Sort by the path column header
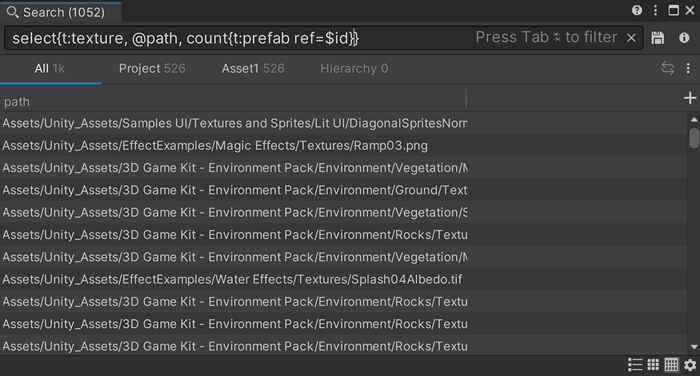The image size is (700, 376). [x=233, y=101]
